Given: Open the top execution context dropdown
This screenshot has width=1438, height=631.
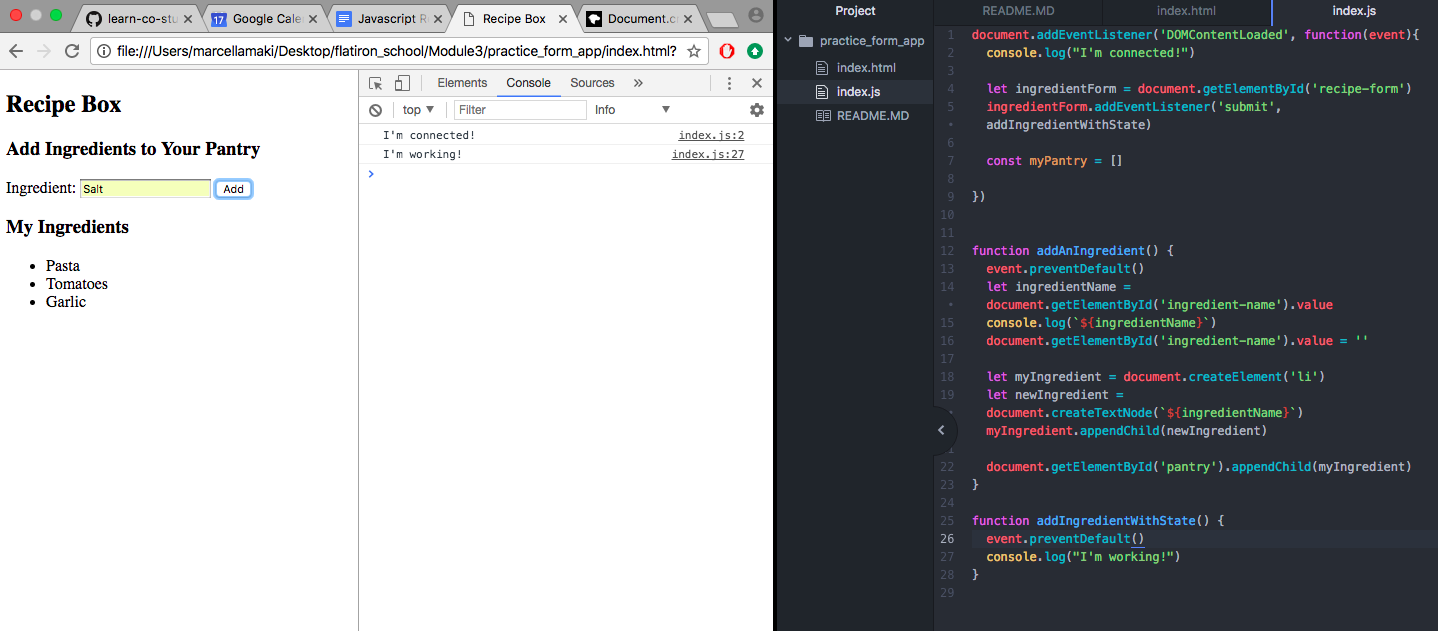Looking at the screenshot, I should [x=418, y=110].
